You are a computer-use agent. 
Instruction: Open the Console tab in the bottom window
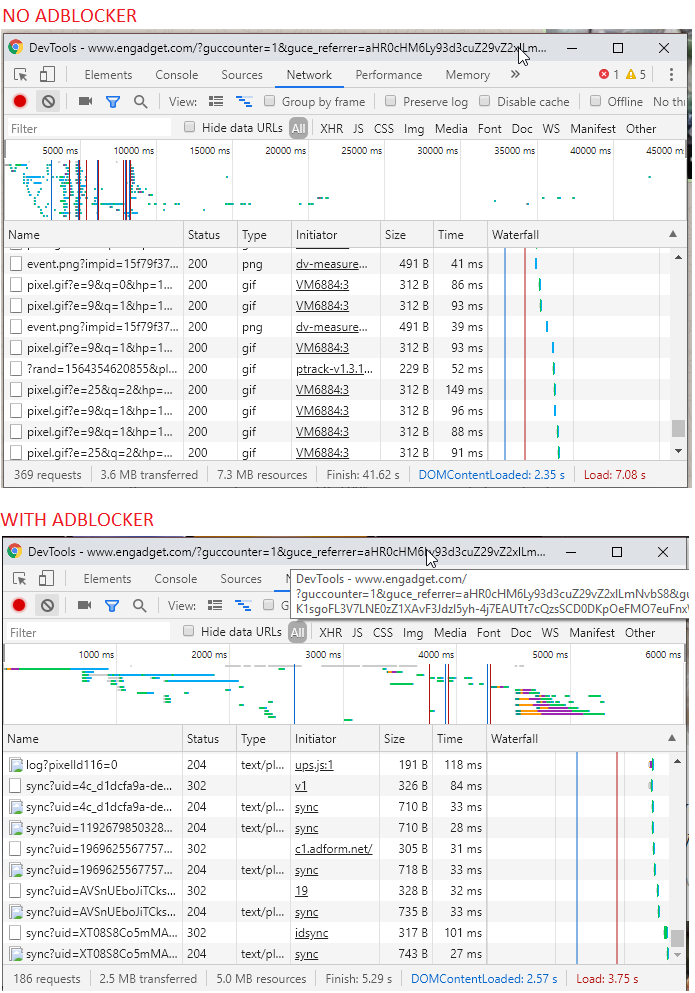[175, 579]
